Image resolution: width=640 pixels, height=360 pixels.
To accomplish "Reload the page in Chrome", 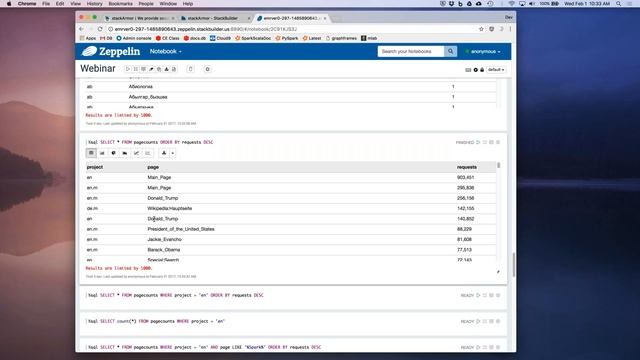I will [x=100, y=29].
